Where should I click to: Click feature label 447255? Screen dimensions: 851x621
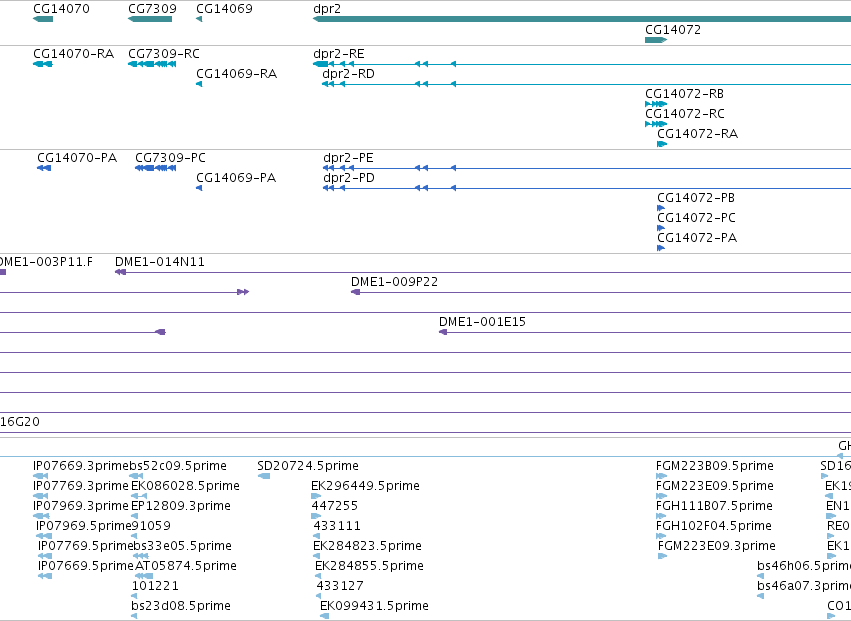335,506
